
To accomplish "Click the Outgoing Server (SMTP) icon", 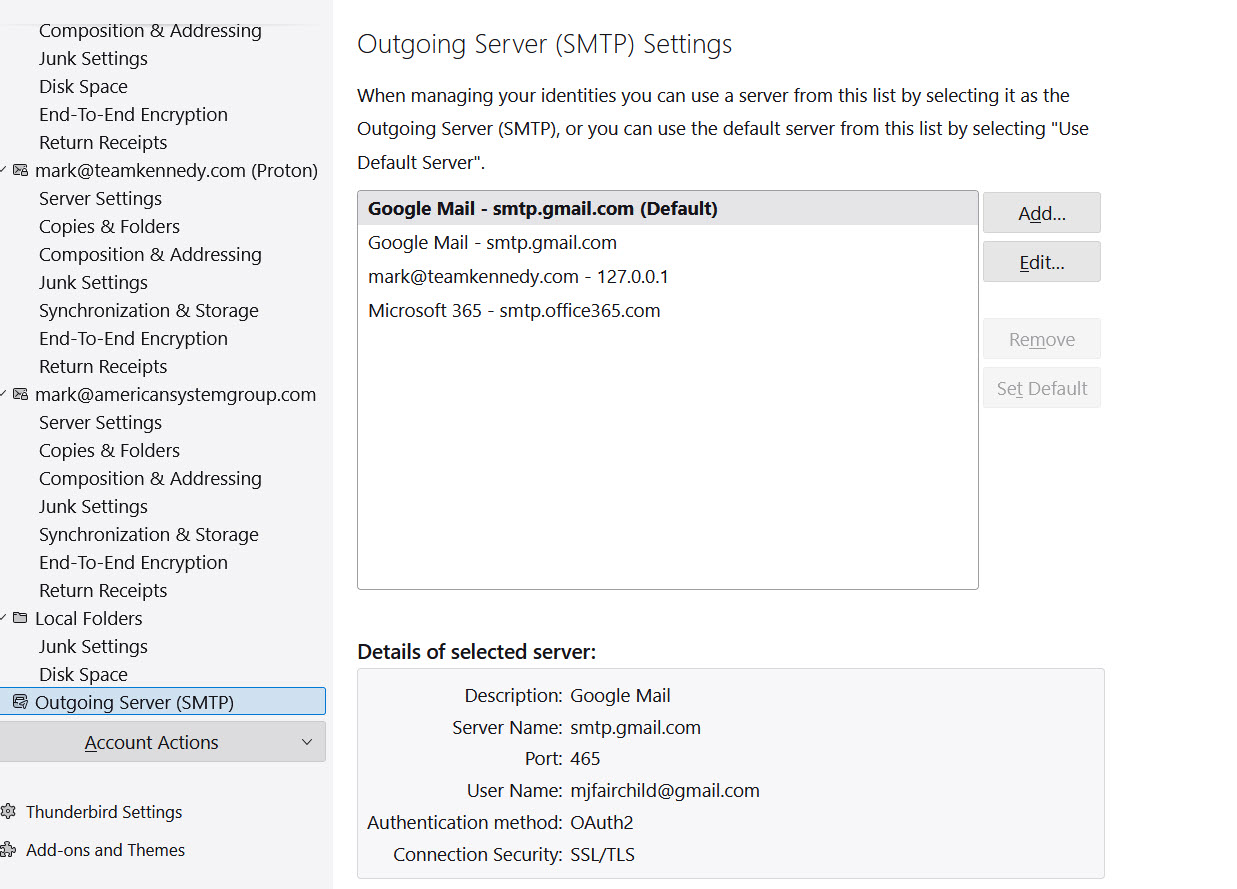I will pyautogui.click(x=20, y=702).
